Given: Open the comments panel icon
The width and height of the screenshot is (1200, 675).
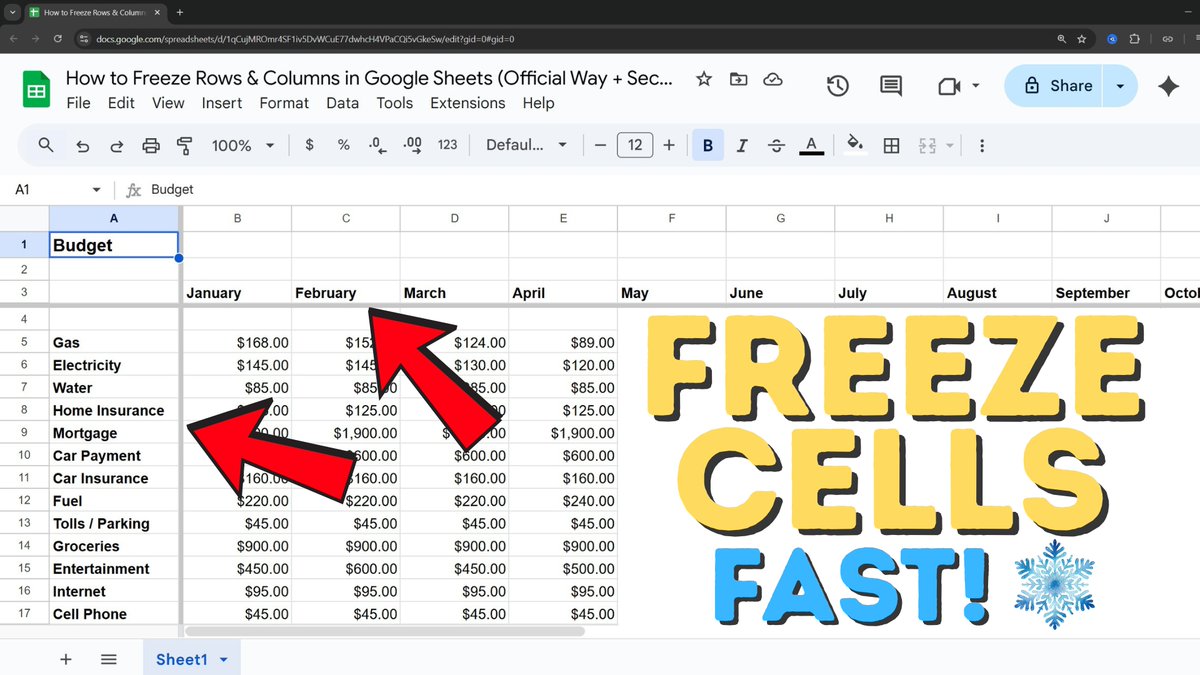Looking at the screenshot, I should (x=891, y=86).
